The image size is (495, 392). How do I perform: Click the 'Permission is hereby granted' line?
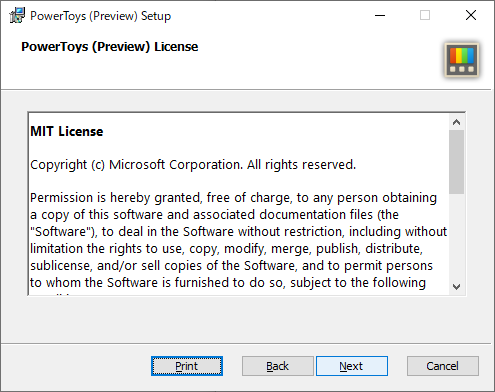pos(233,198)
